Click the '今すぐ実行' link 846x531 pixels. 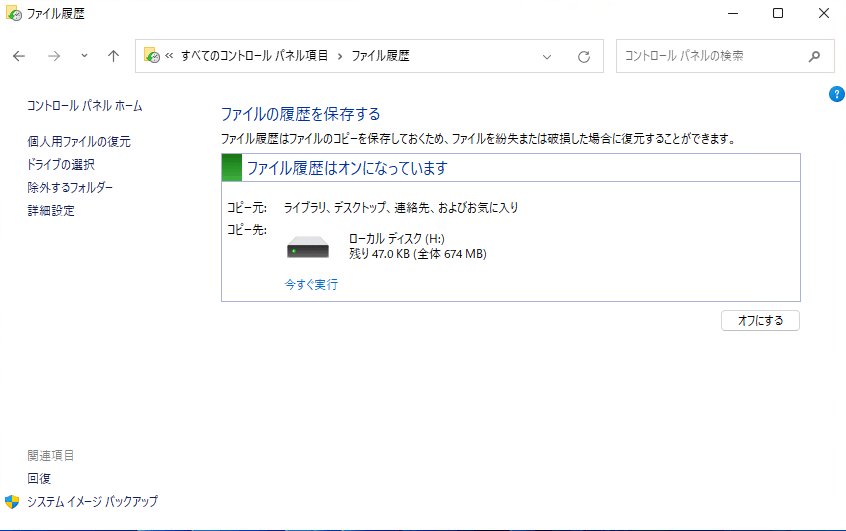tap(311, 284)
